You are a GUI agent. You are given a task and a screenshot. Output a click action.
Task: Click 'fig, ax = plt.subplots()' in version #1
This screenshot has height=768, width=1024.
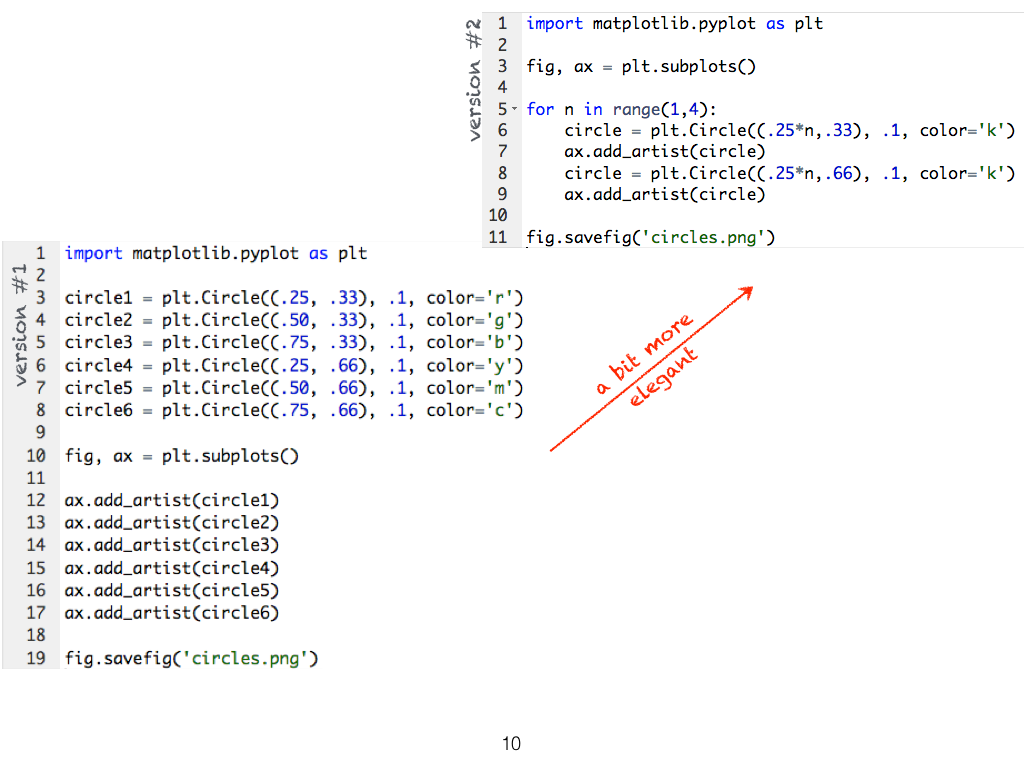point(182,456)
